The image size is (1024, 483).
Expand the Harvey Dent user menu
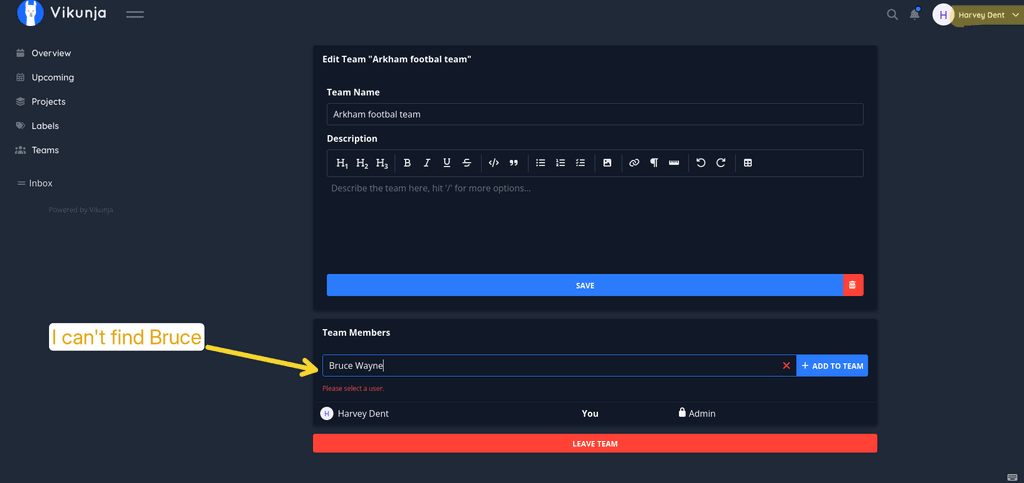click(978, 14)
